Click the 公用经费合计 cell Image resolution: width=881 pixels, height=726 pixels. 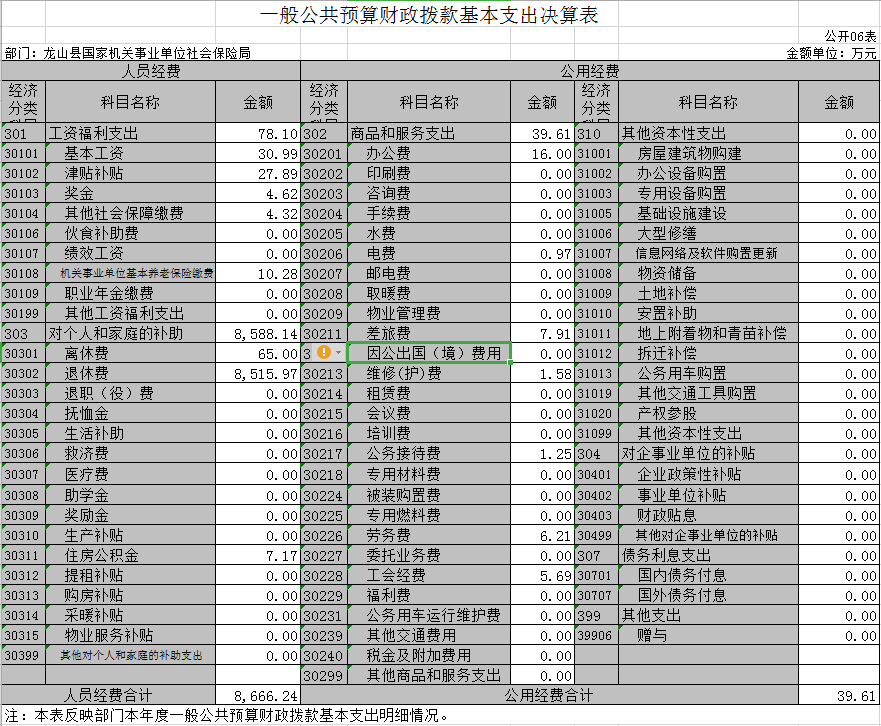(x=549, y=696)
